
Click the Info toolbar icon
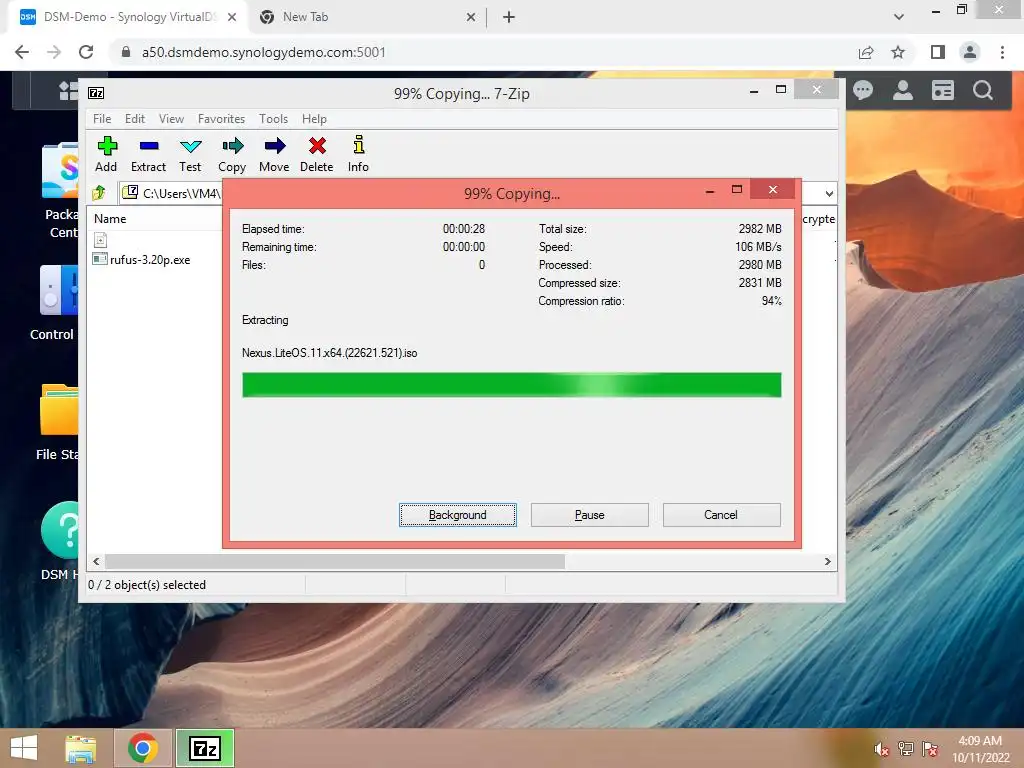coord(358,154)
